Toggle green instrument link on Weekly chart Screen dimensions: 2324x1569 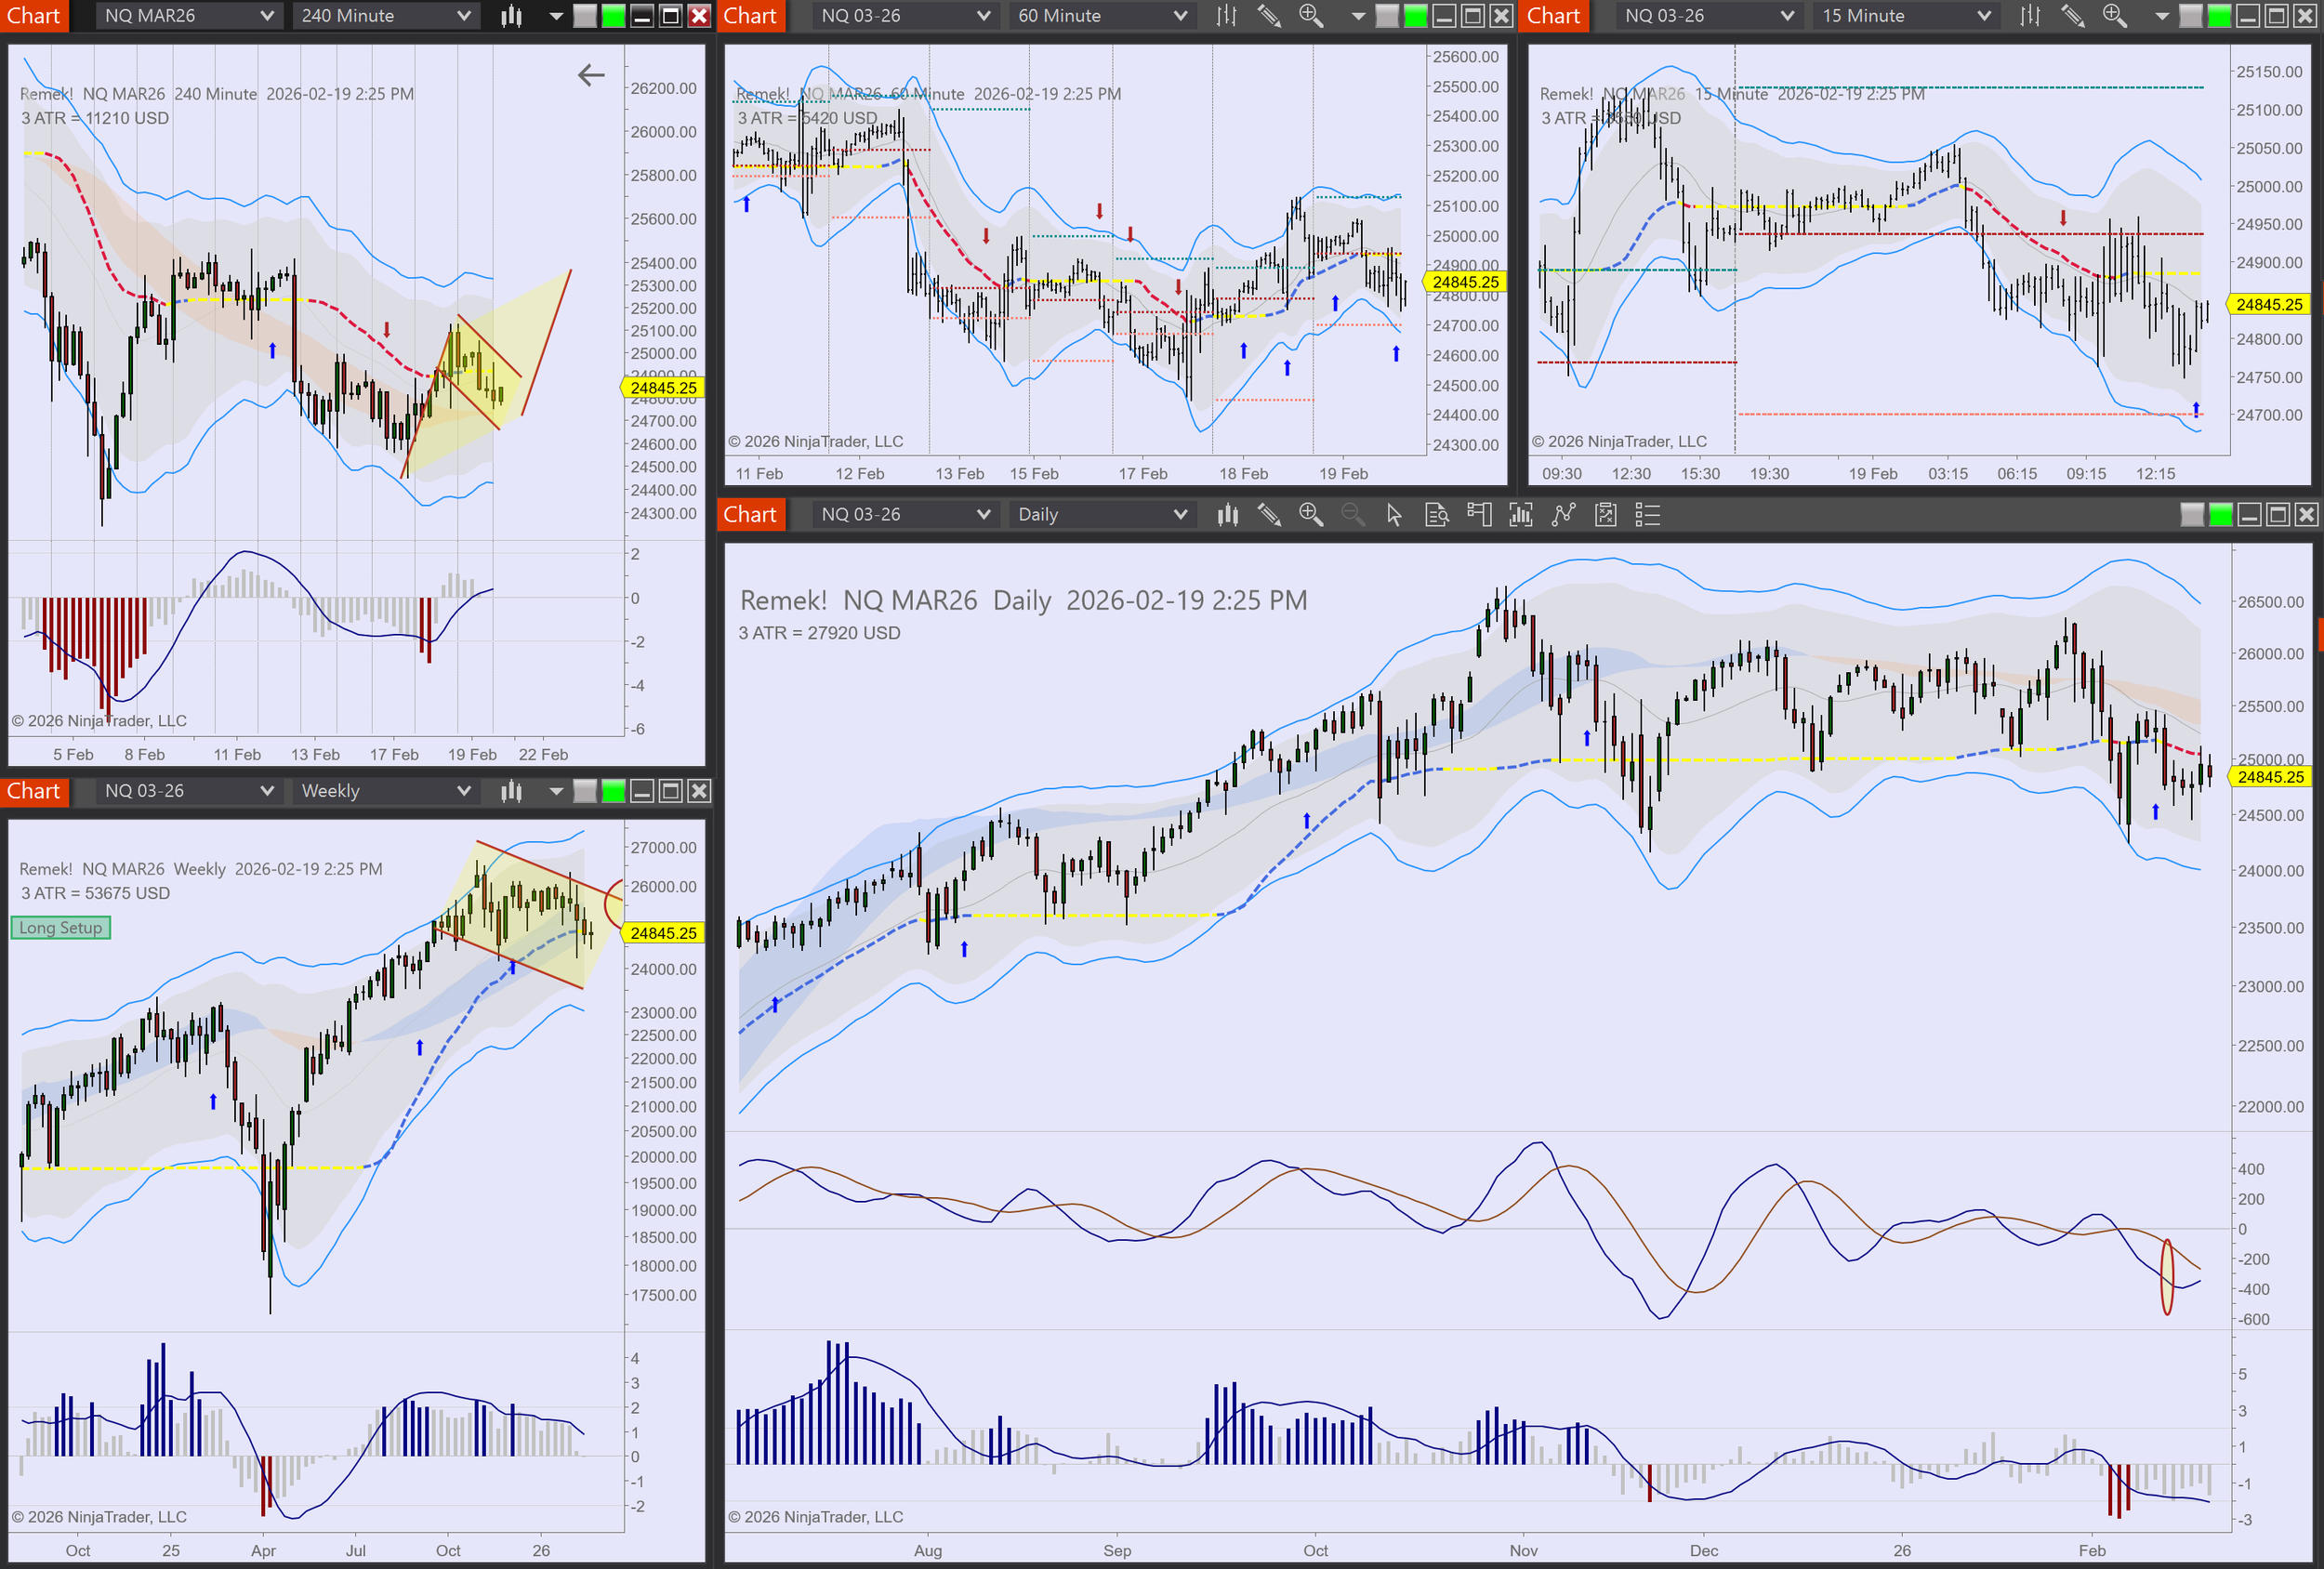(613, 791)
